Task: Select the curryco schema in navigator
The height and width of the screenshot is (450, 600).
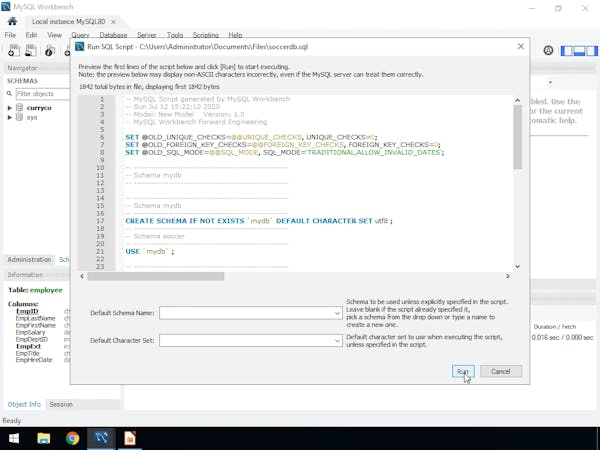Action: click(39, 108)
